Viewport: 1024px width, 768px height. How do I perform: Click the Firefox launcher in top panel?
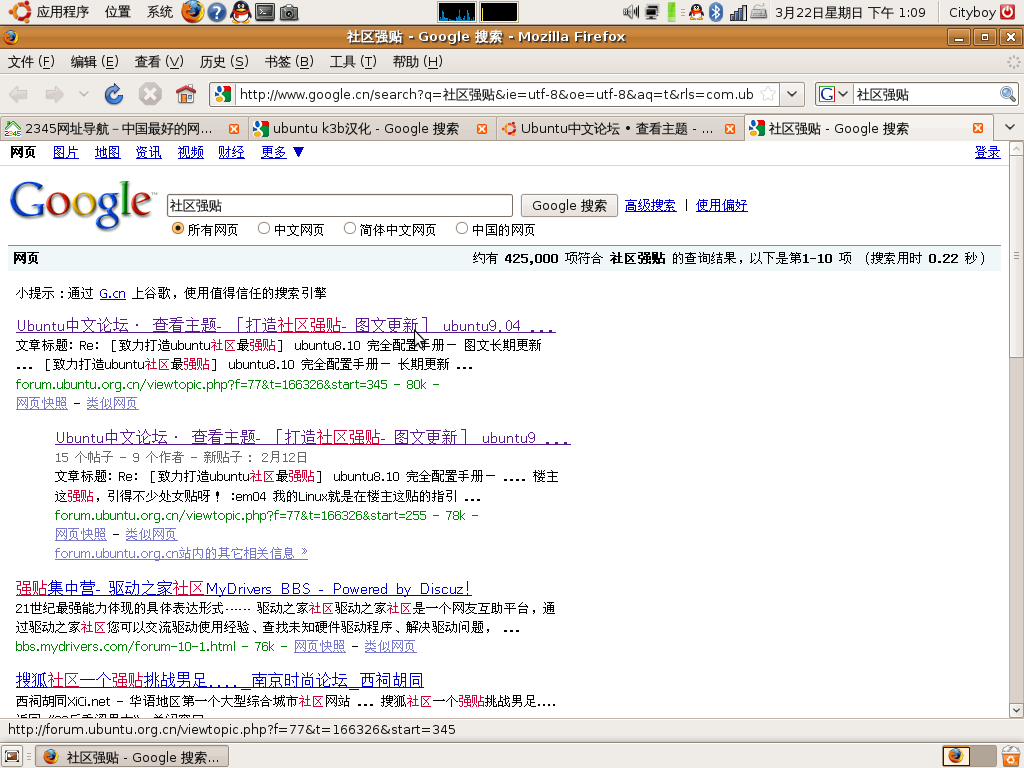pyautogui.click(x=193, y=12)
